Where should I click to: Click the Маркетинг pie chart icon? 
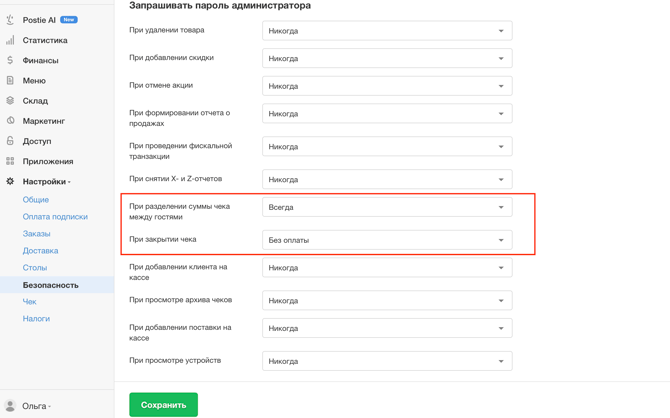pyautogui.click(x=10, y=121)
